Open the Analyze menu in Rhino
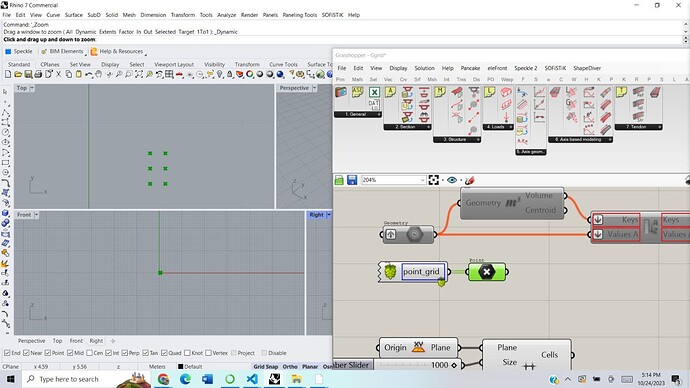Viewport: 690px width, 388px height. 226,15
